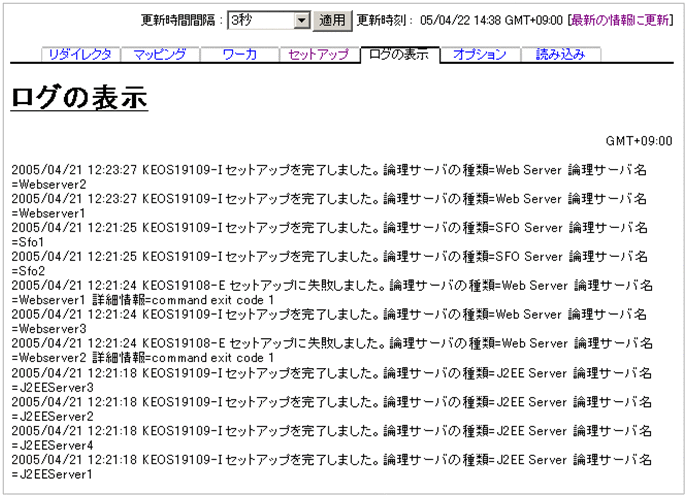The height and width of the screenshot is (497, 687).
Task: Open the 更新時間間隔 dropdown showing 3秒
Action: coord(269,20)
